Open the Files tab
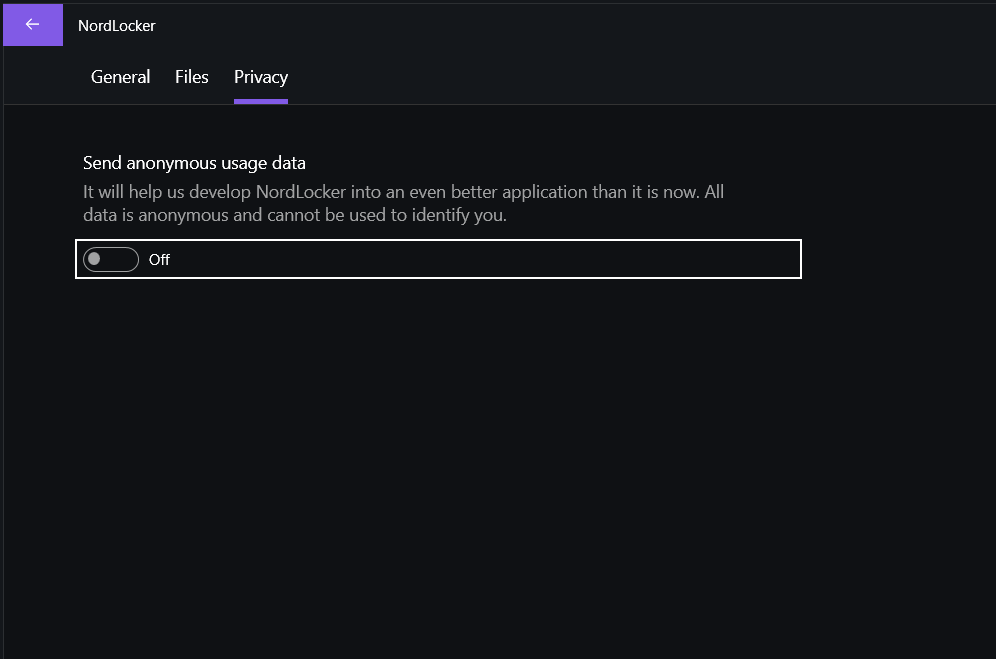 pos(191,77)
